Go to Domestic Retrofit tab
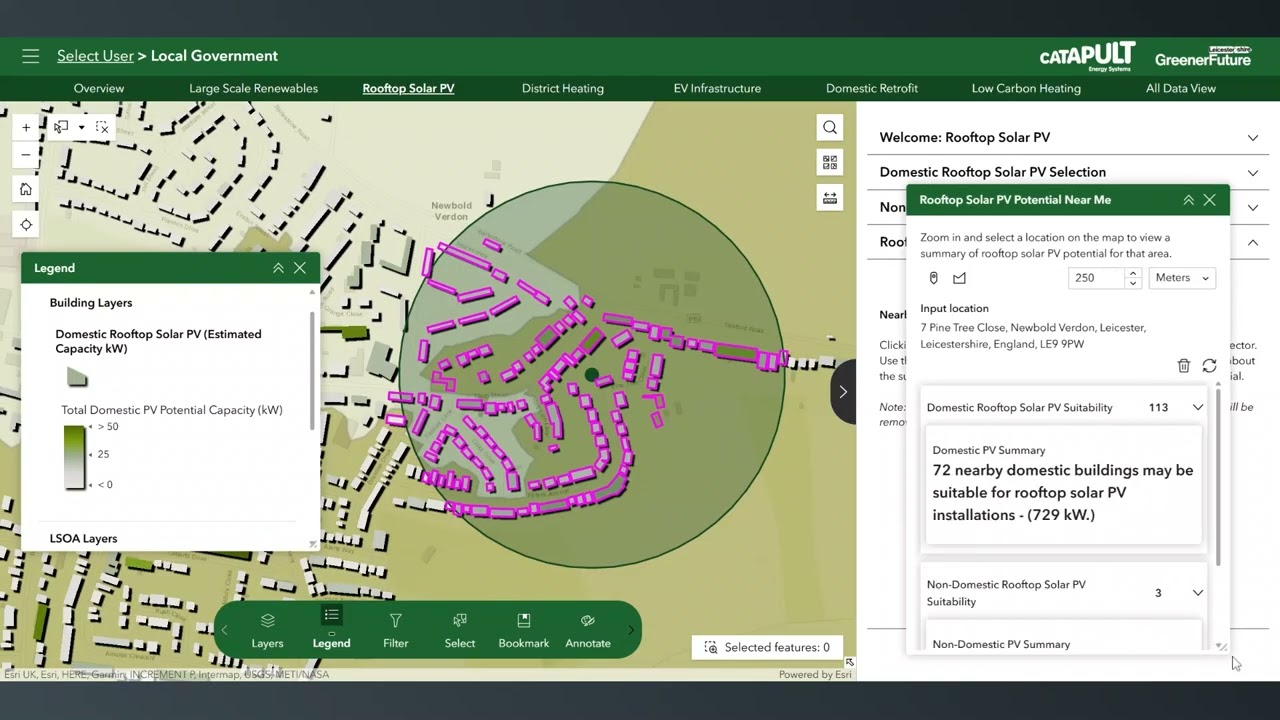 coord(872,88)
